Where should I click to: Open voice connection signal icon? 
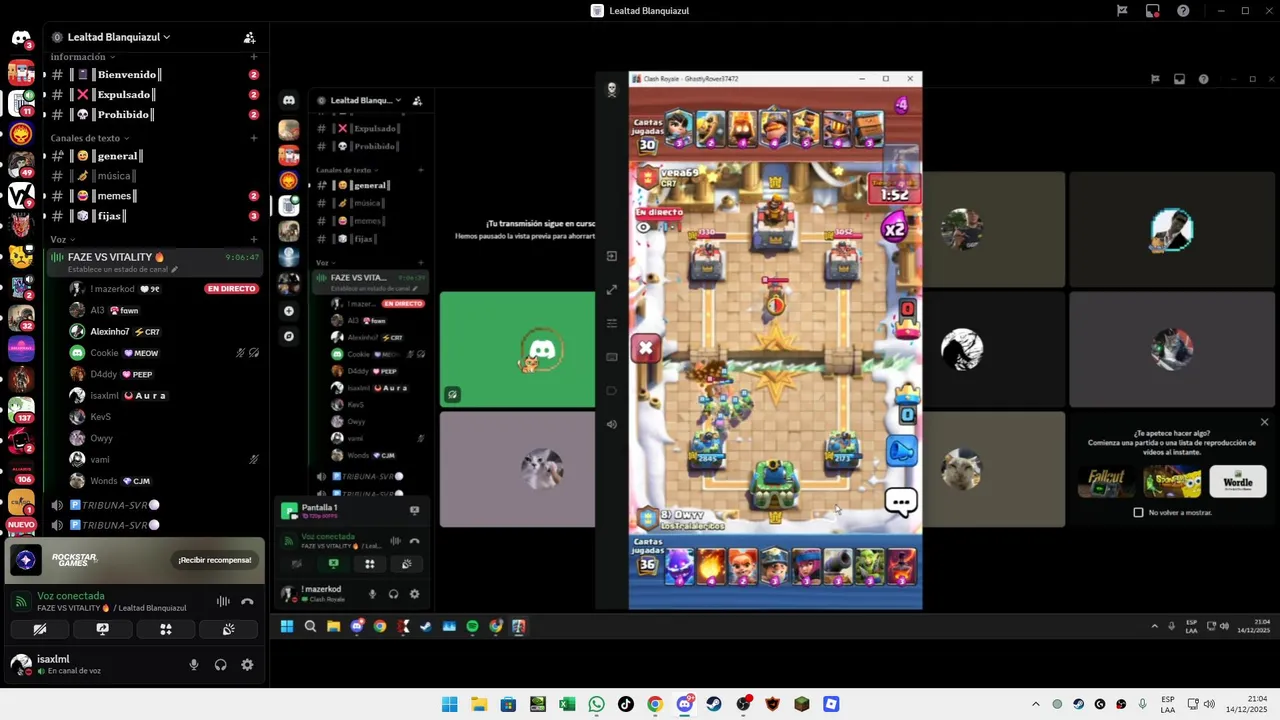[x=20, y=601]
